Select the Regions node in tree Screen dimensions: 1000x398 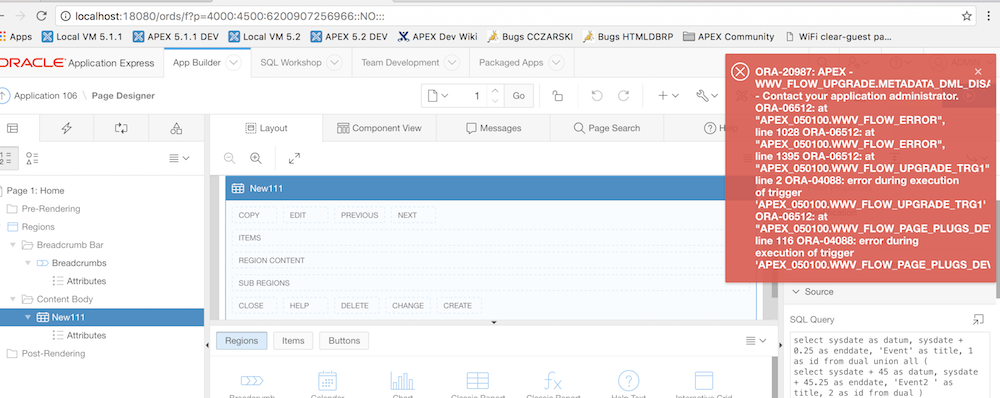point(38,226)
